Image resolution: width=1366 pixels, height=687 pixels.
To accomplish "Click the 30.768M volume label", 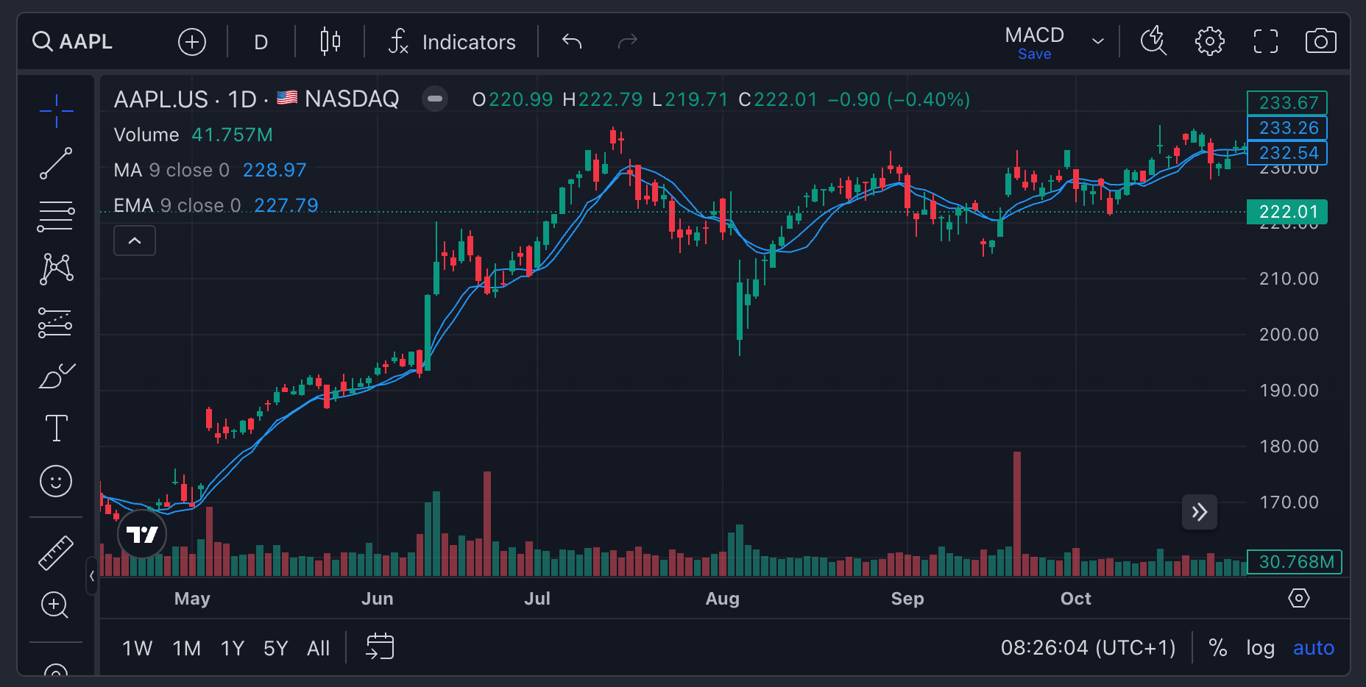I will (x=1295, y=562).
